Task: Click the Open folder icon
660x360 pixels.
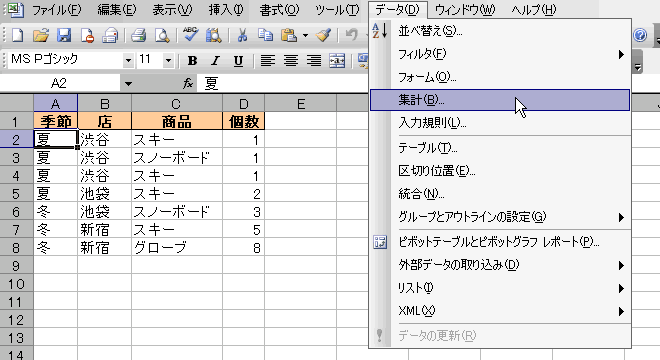Action: pos(40,35)
